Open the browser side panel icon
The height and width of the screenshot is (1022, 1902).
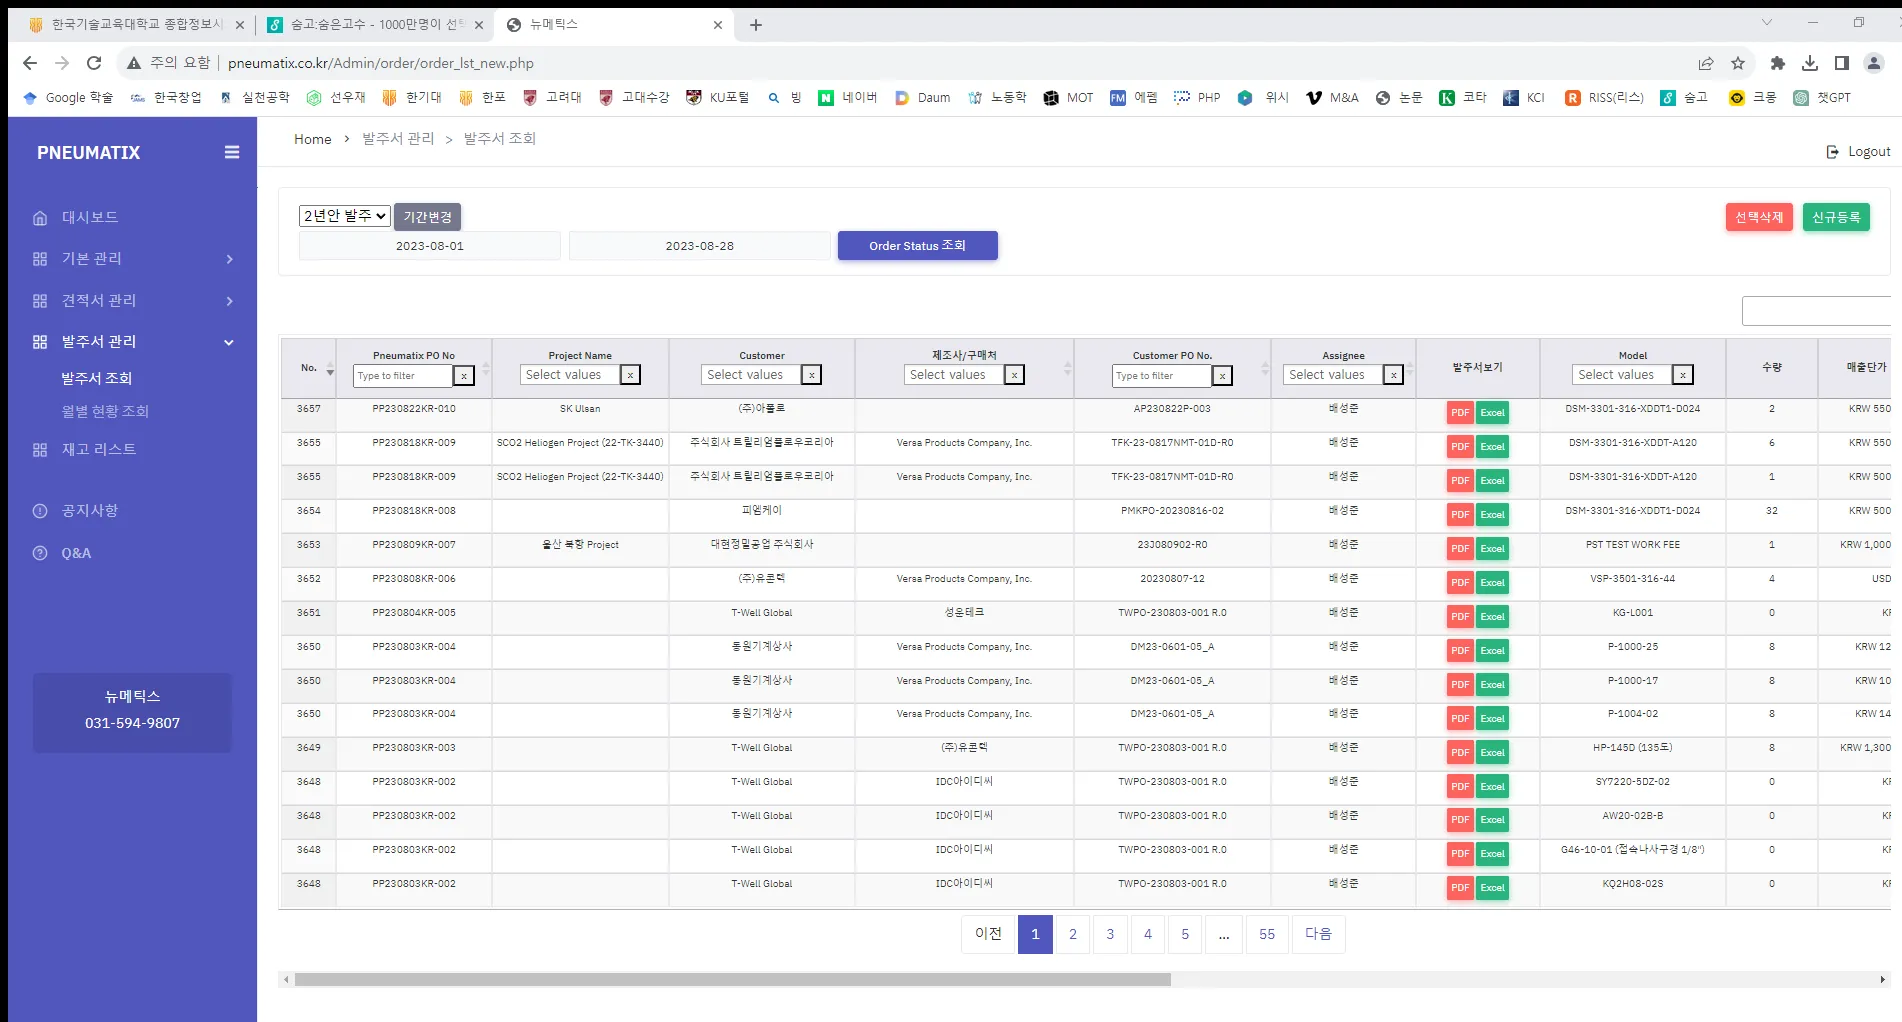(1842, 63)
